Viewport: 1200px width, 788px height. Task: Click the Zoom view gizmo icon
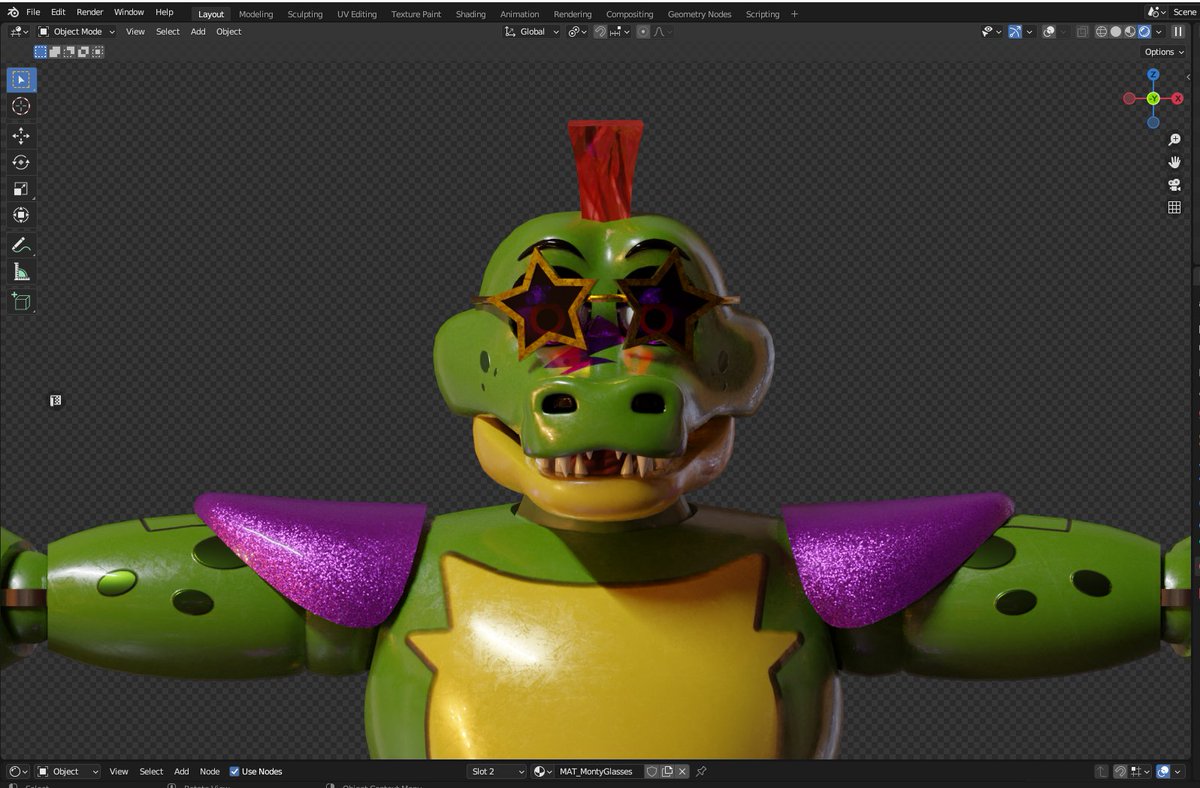click(1174, 140)
